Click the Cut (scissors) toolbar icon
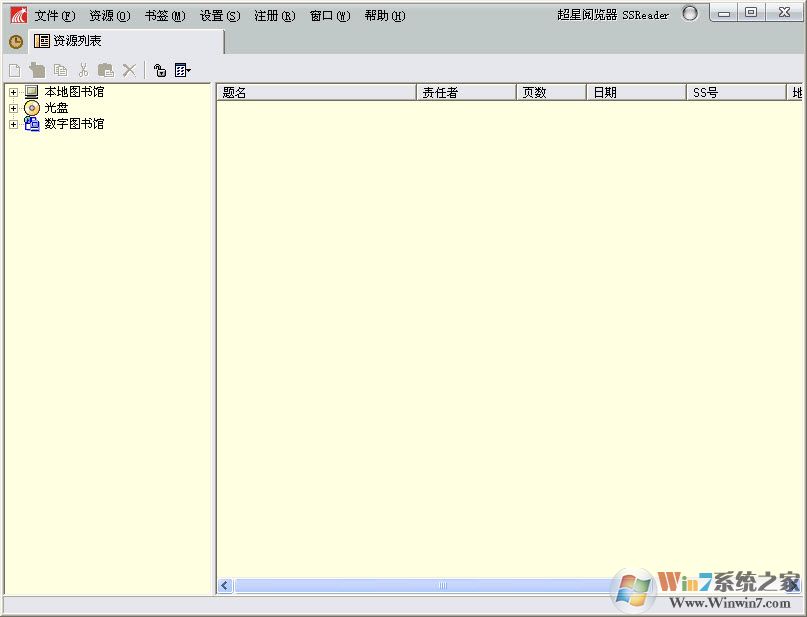This screenshot has height=617, width=807. click(83, 70)
